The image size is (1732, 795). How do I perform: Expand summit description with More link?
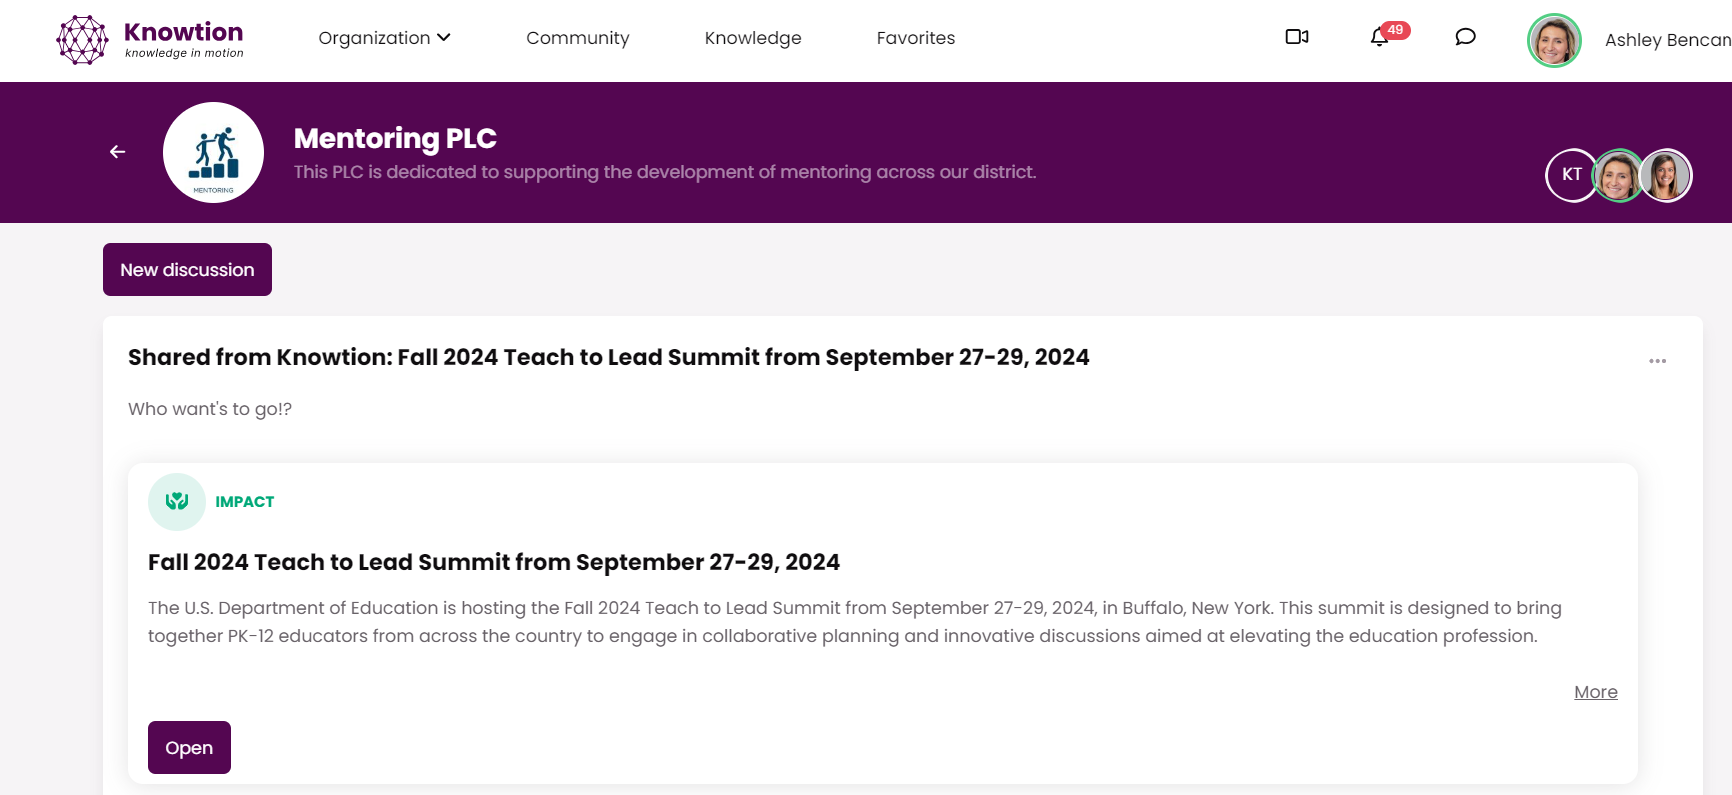(1595, 692)
